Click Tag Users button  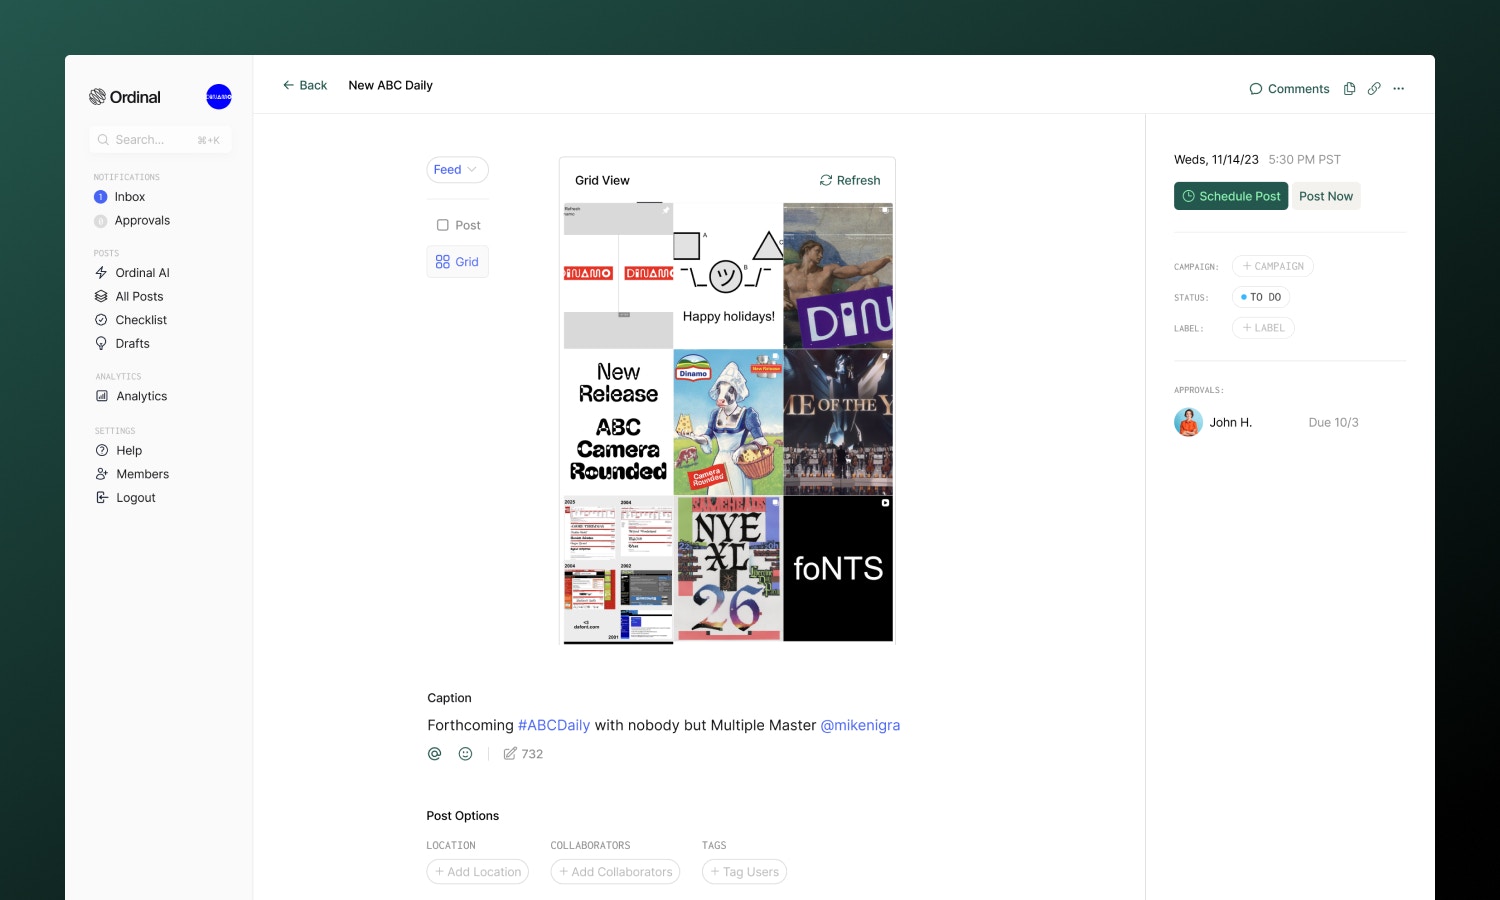pyautogui.click(x=744, y=872)
